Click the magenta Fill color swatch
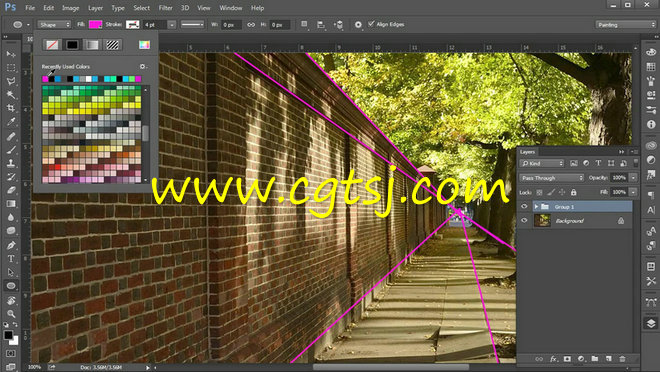 click(x=95, y=24)
